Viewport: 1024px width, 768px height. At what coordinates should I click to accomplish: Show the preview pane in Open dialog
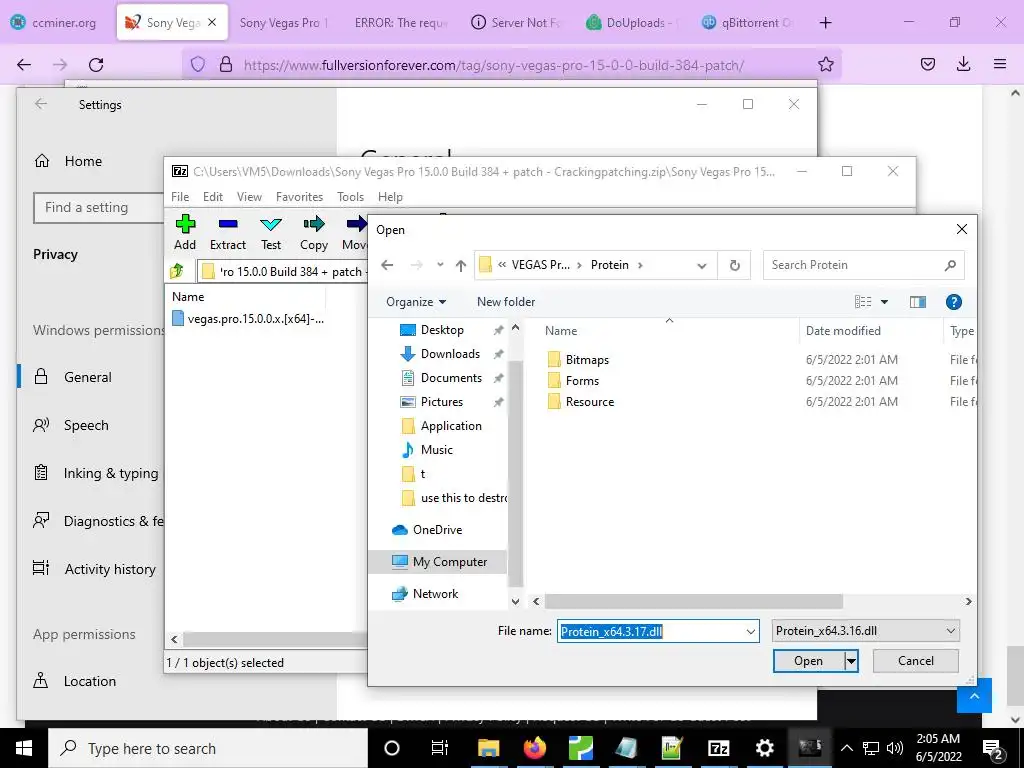[918, 302]
